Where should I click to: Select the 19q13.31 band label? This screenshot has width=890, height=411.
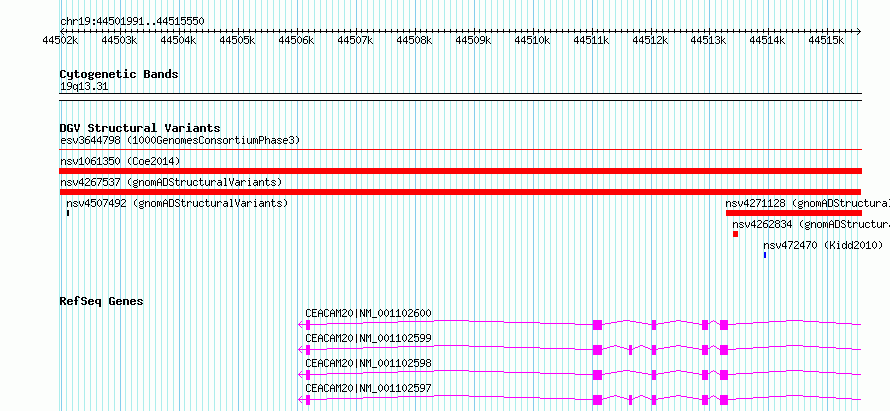[84, 87]
